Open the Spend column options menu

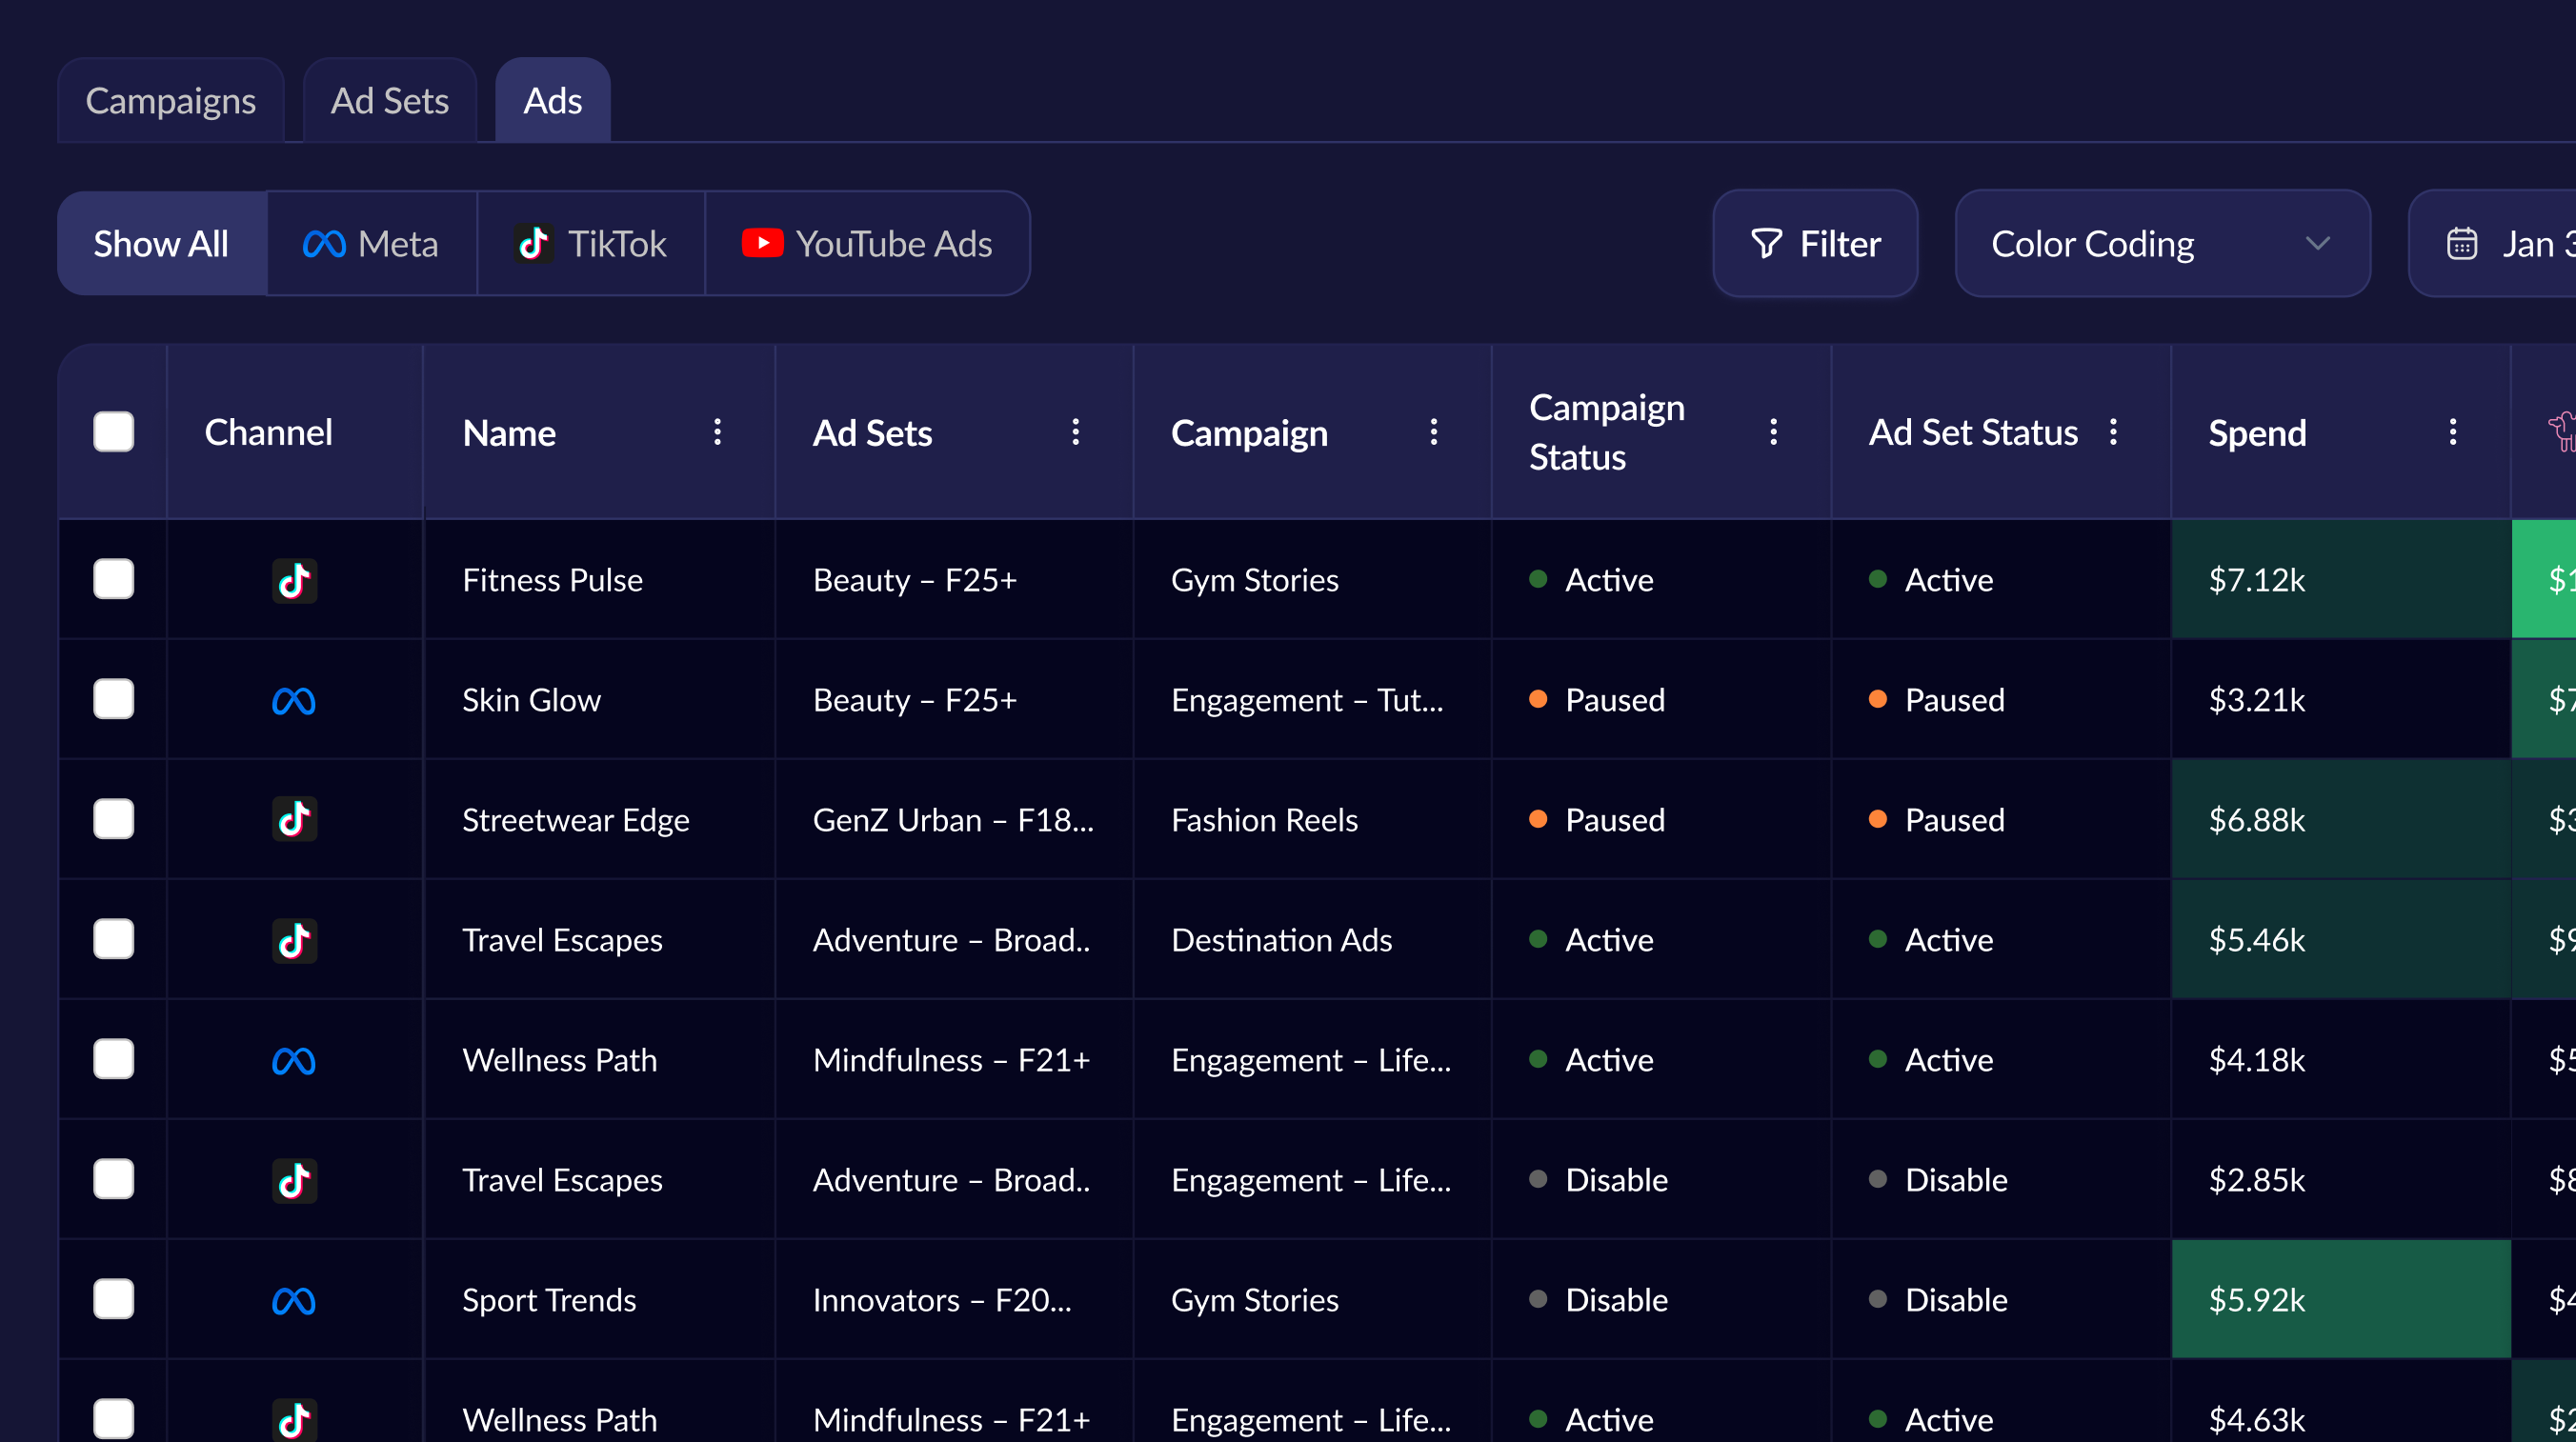point(2452,432)
